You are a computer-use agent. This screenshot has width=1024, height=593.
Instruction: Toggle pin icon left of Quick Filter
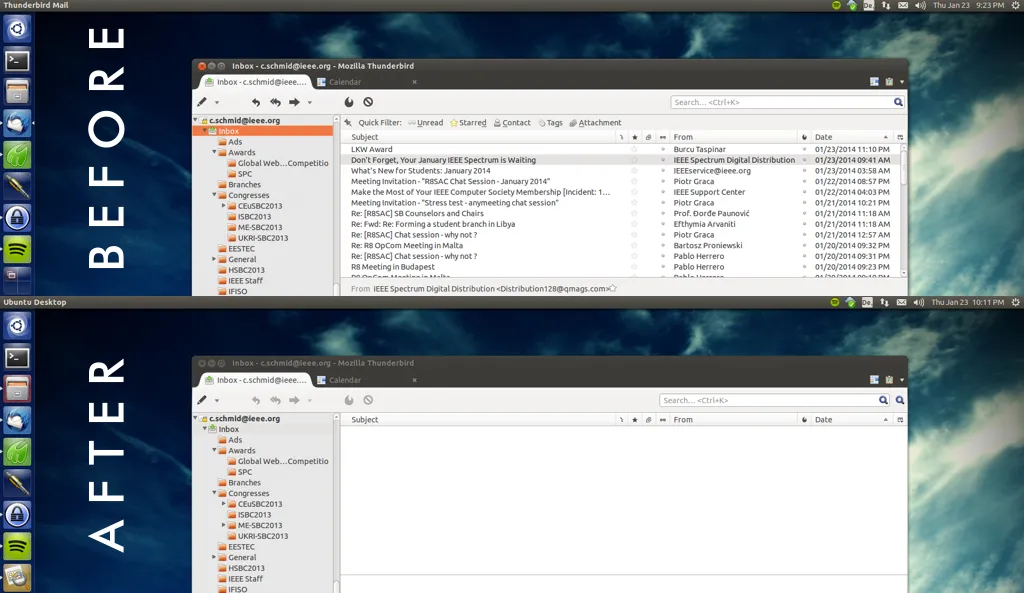click(348, 123)
